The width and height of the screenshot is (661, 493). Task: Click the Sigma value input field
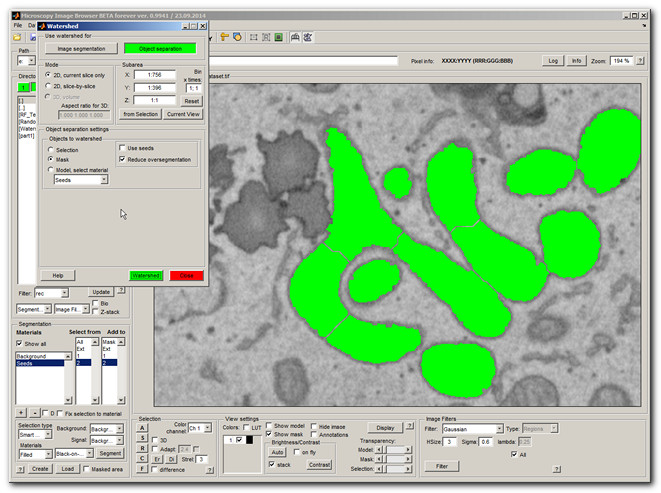click(x=486, y=441)
